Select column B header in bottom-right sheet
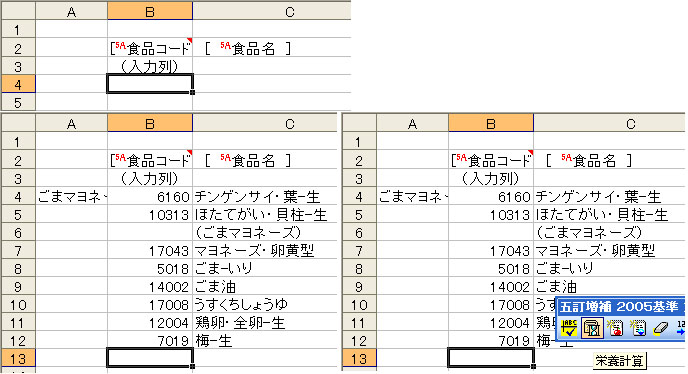688x374 pixels. pos(491,123)
